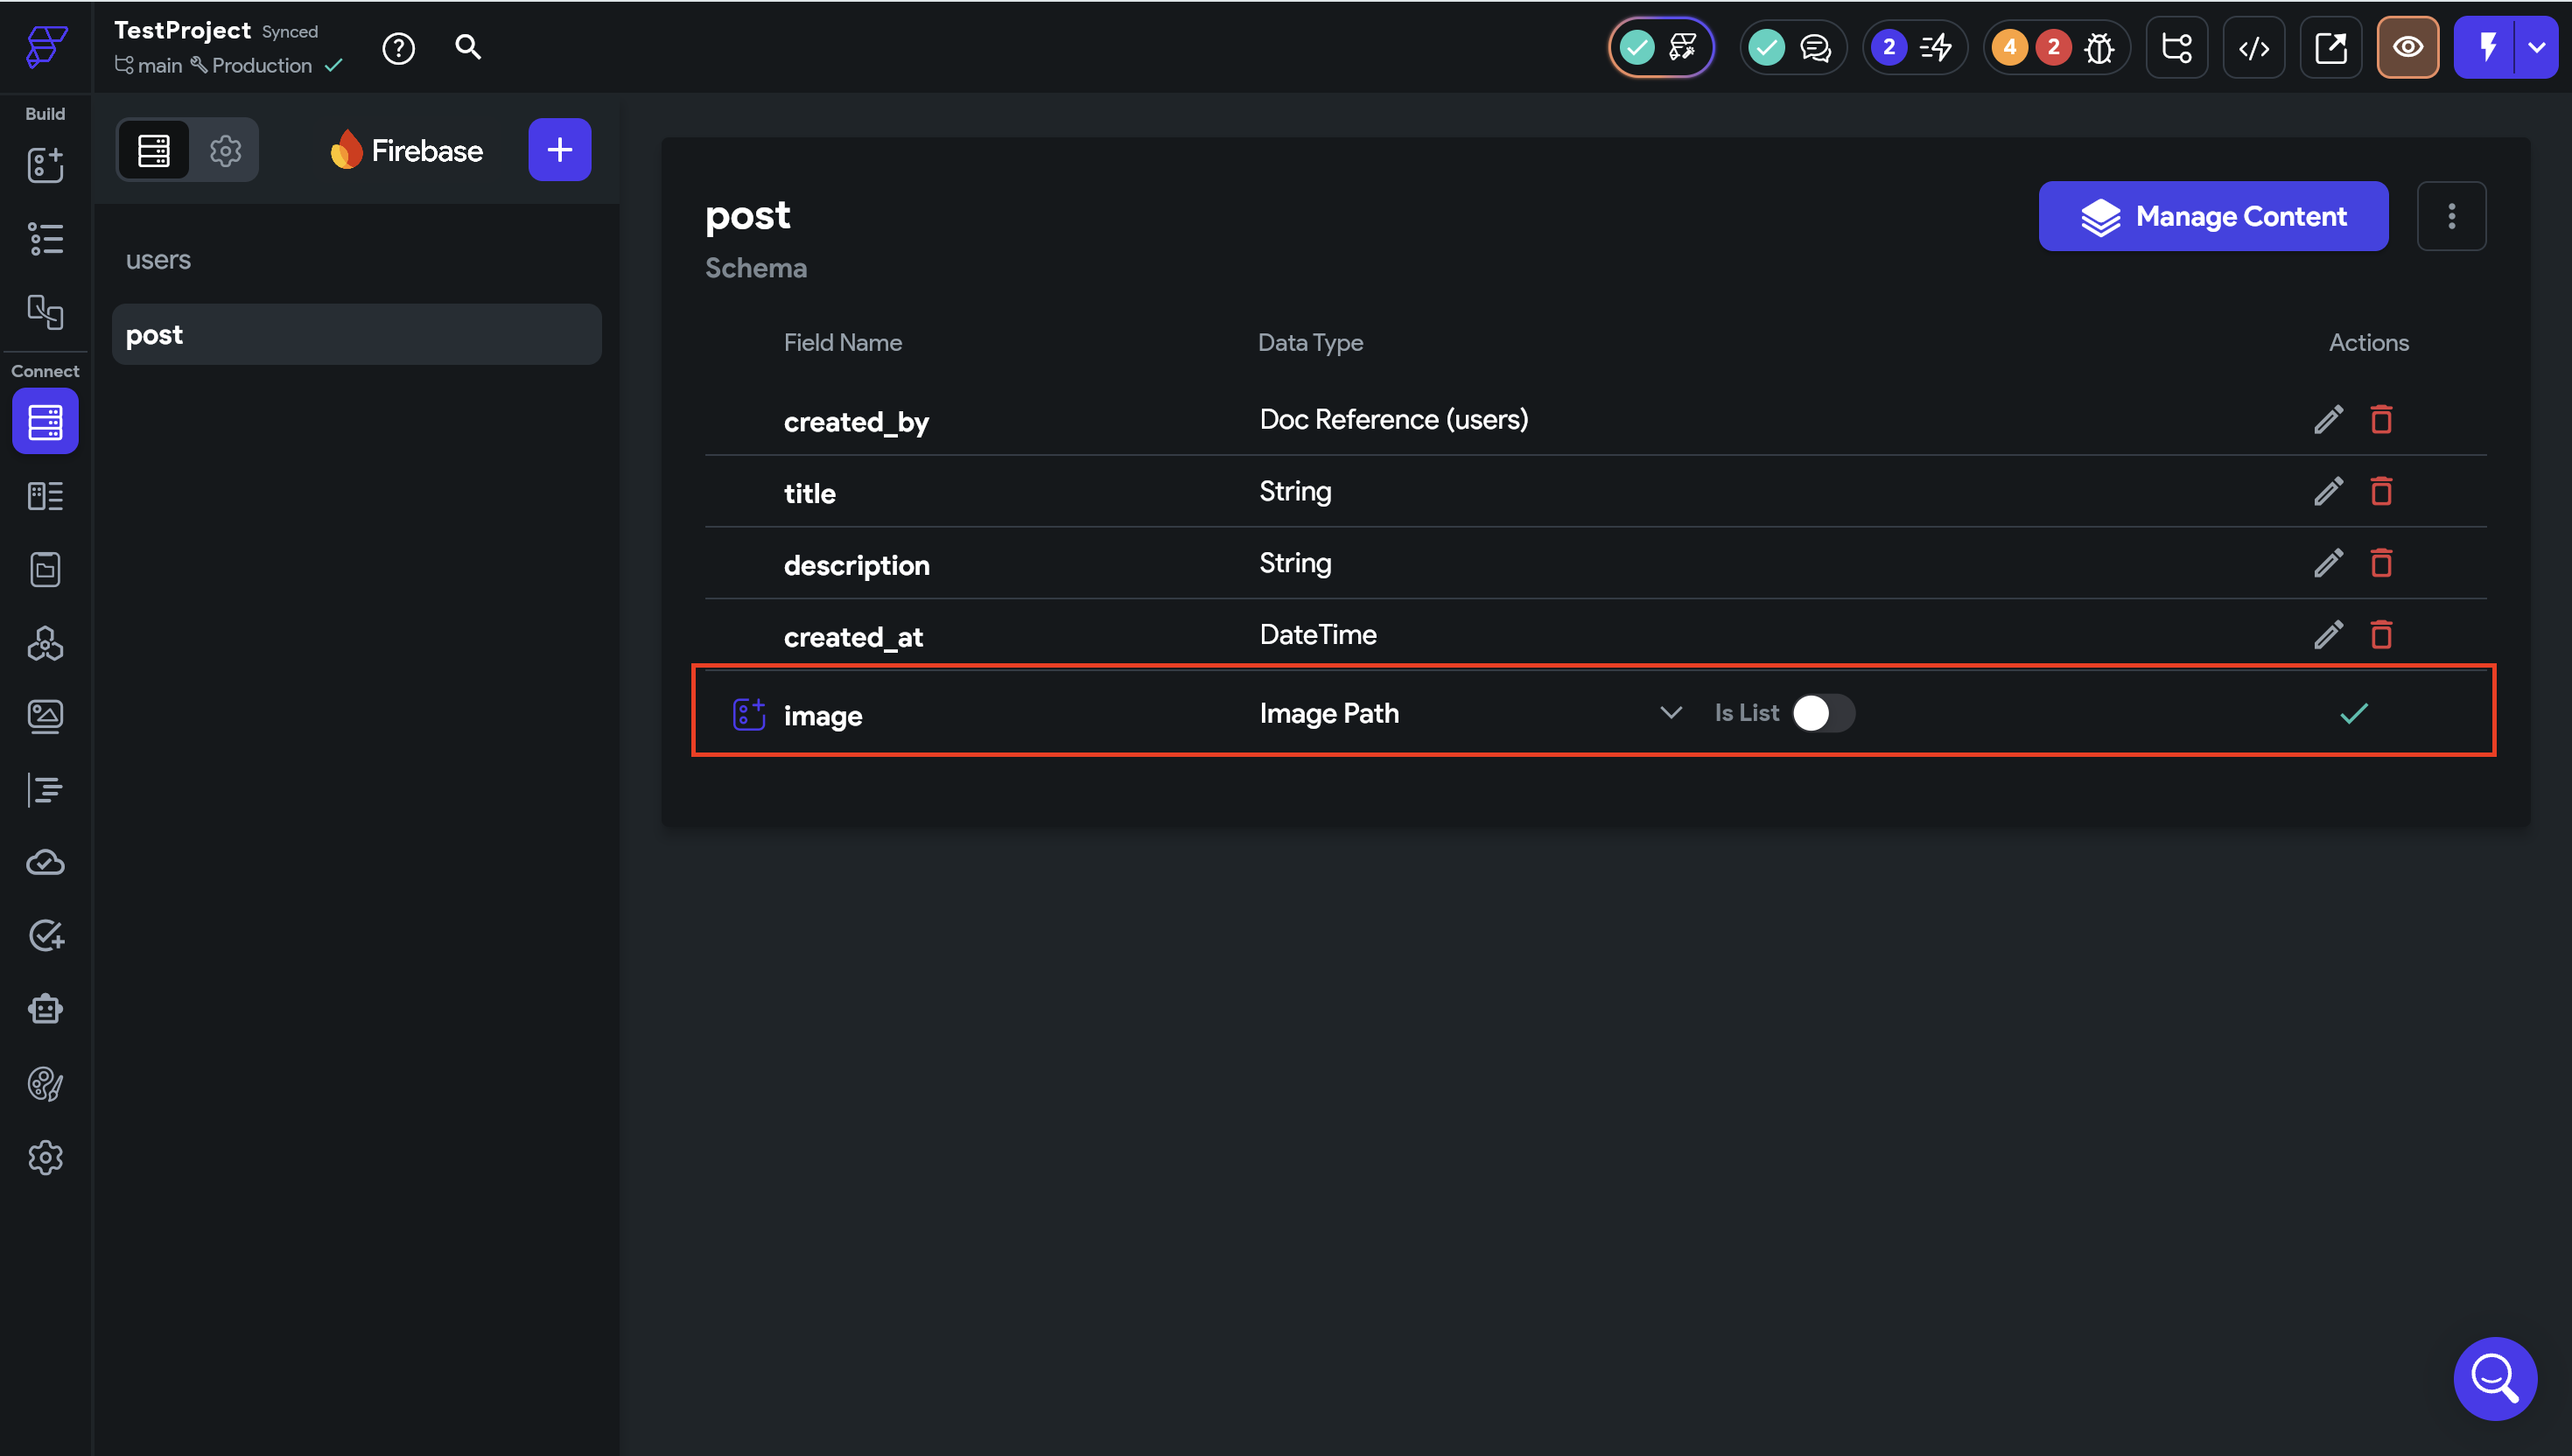Toggle the Is List switch
The image size is (2572, 1456).
pos(1823,713)
